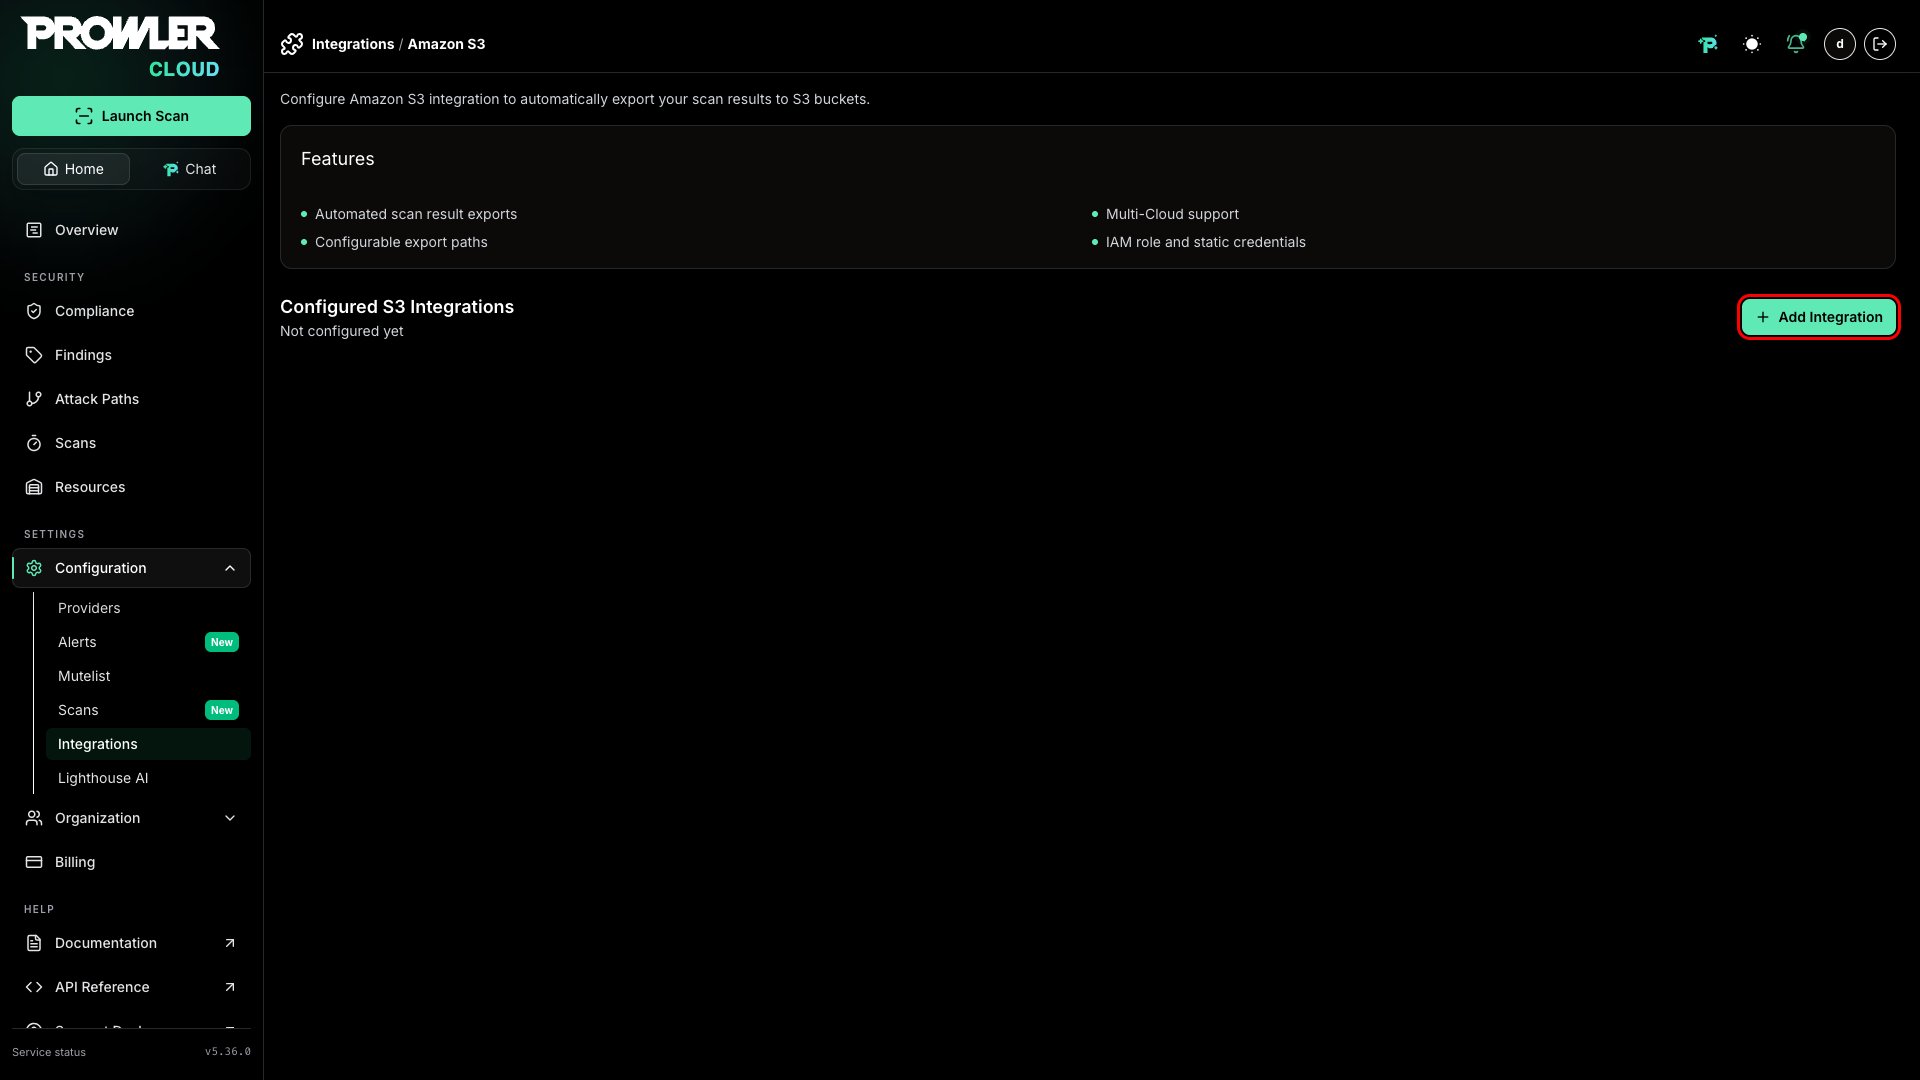Viewport: 1920px width, 1080px height.
Task: Switch to the Chat tab
Action: 189,169
